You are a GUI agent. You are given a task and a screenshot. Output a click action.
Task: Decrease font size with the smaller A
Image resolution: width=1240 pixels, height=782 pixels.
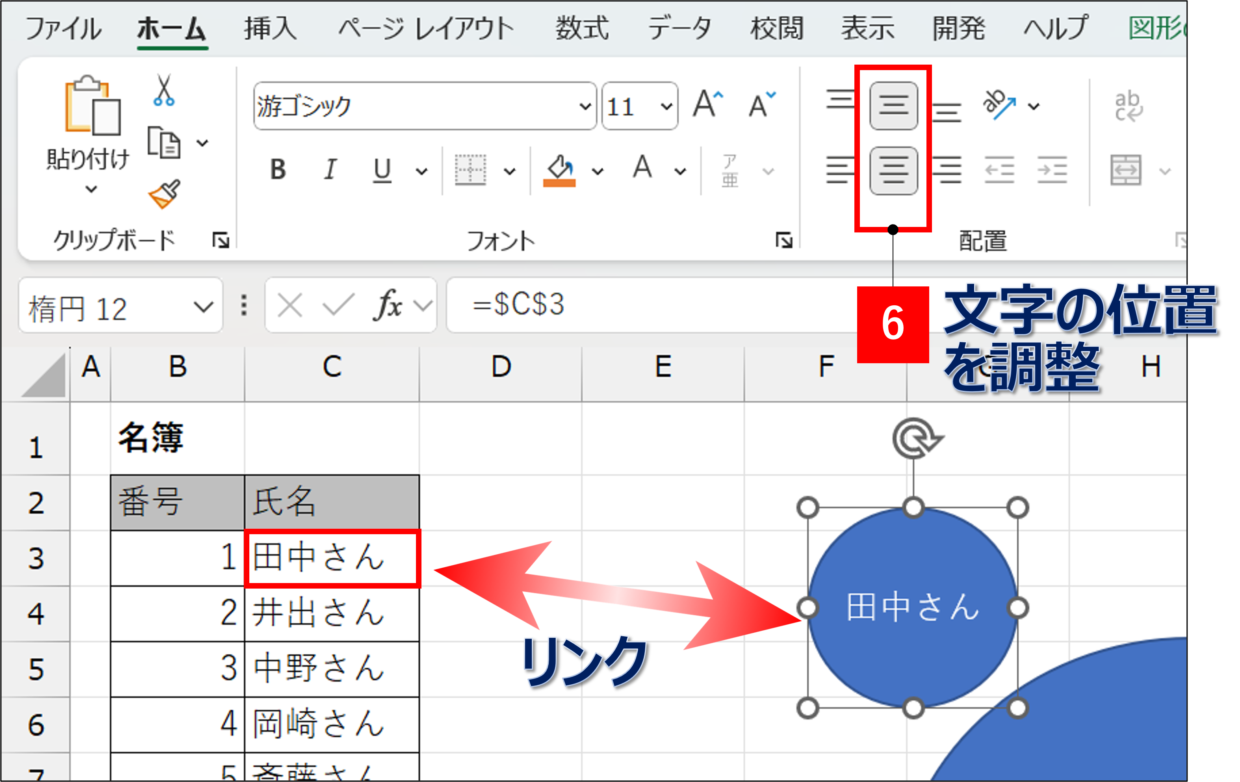point(762,105)
